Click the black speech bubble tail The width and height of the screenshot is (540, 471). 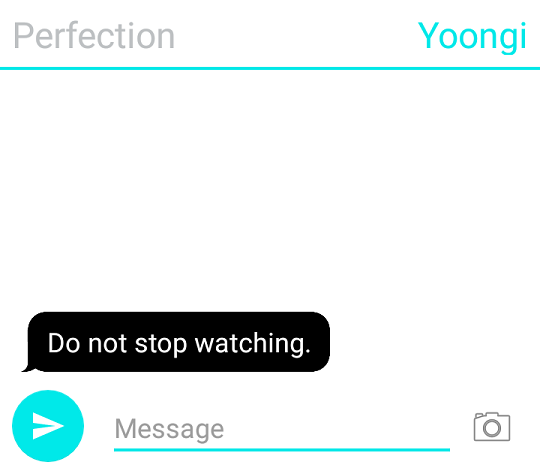(x=28, y=368)
